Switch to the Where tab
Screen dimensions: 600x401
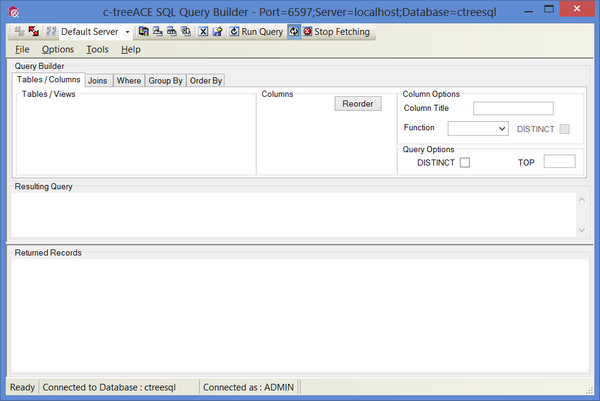coord(128,80)
